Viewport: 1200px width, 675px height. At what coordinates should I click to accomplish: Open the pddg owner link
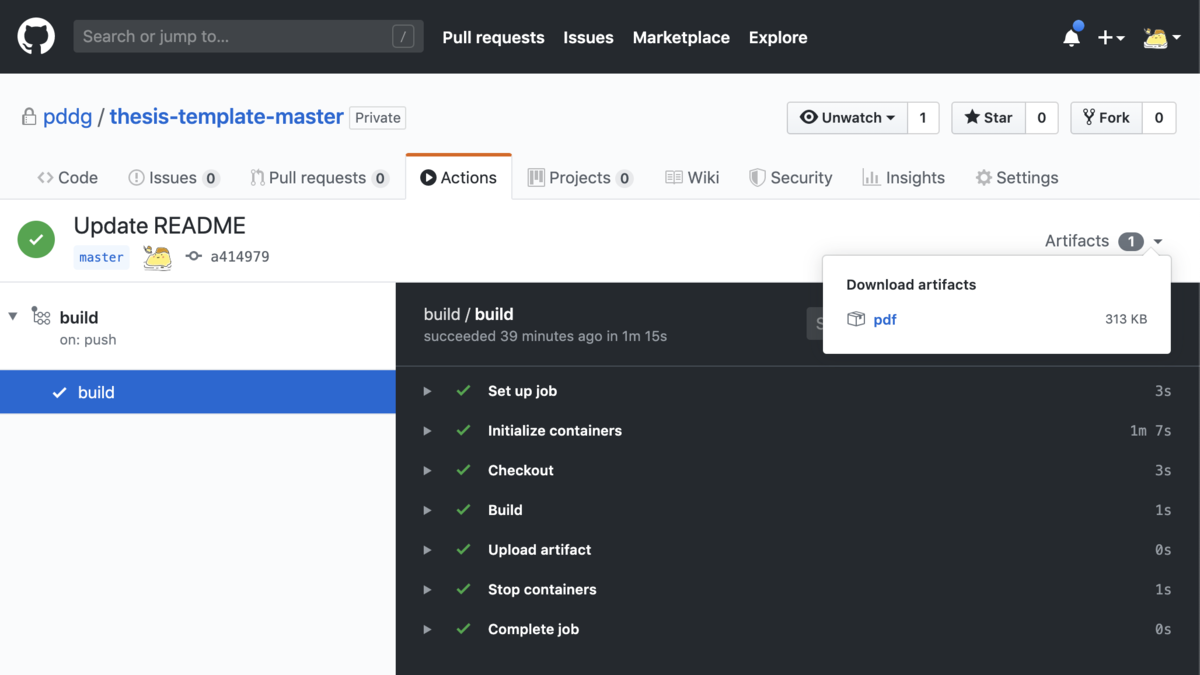(67, 117)
